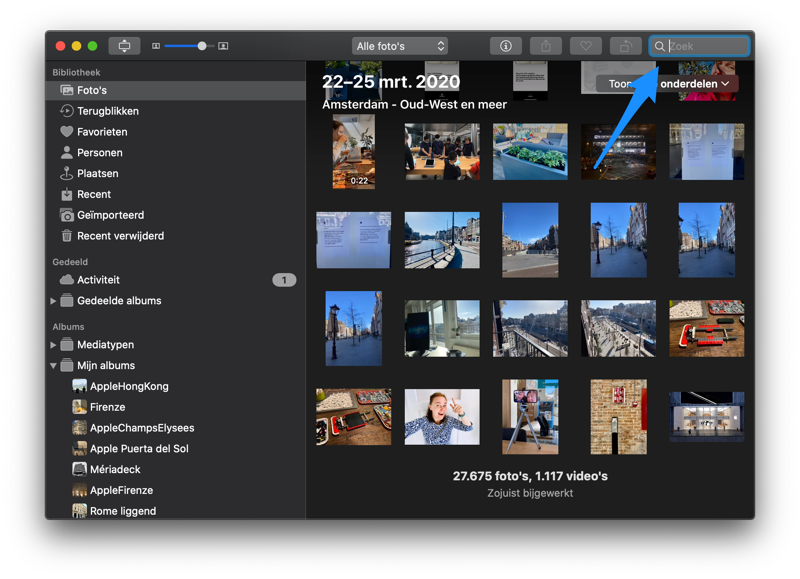The width and height of the screenshot is (800, 579).
Task: Click the Activiteit badge showing 1
Action: 284,280
